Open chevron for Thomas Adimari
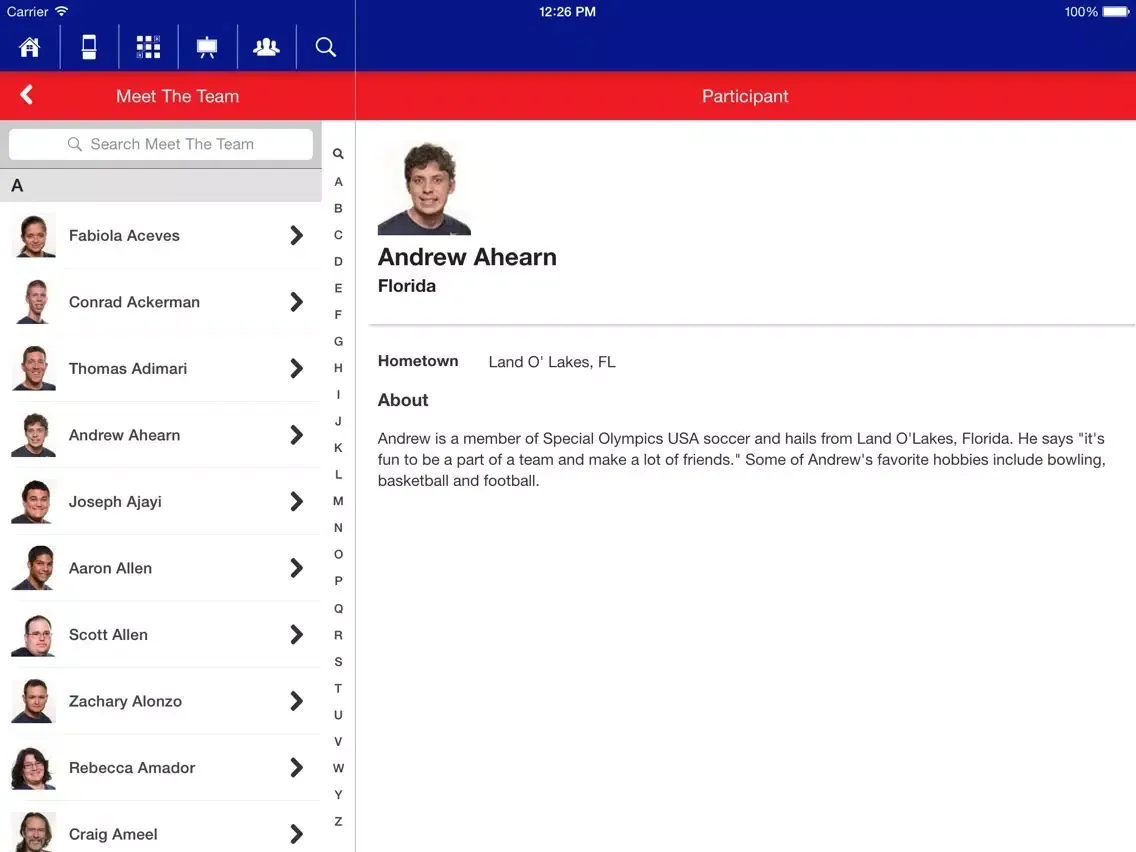This screenshot has height=852, width=1136. (296, 368)
